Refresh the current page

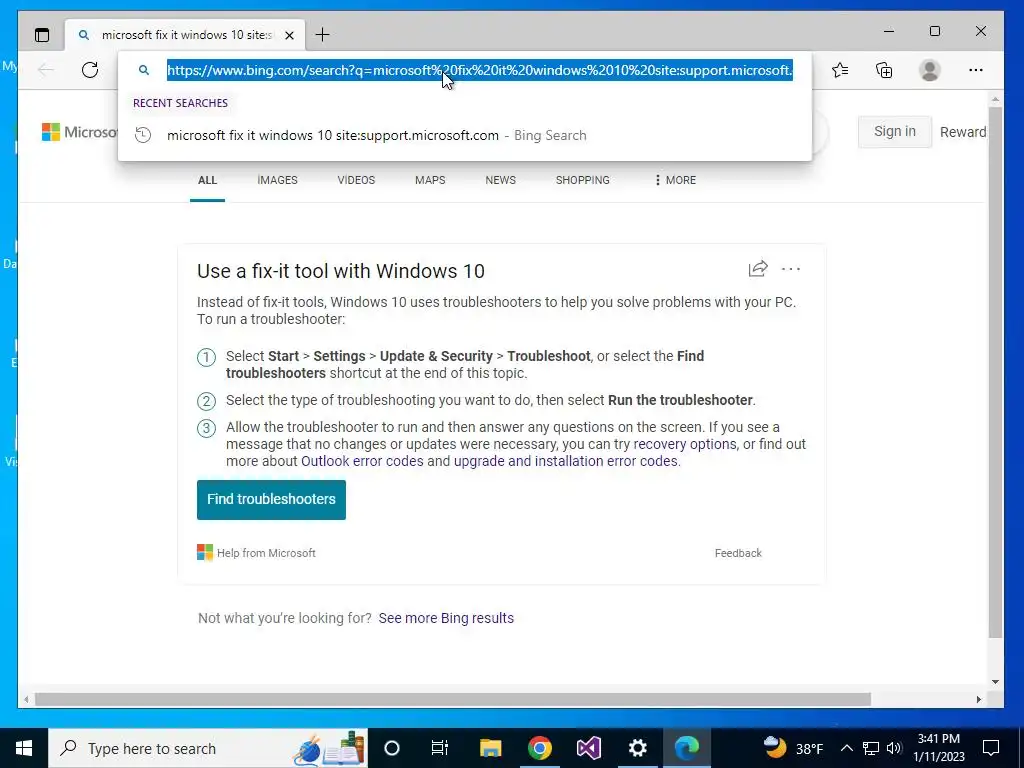[x=90, y=70]
